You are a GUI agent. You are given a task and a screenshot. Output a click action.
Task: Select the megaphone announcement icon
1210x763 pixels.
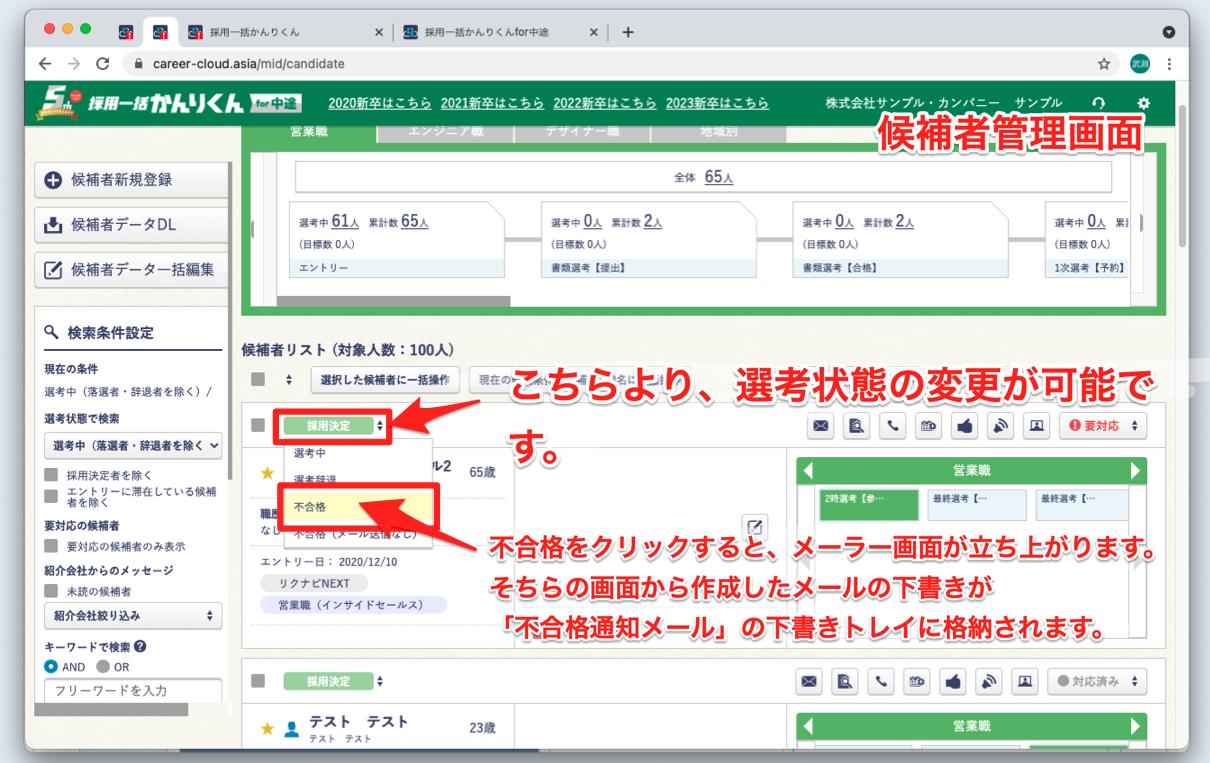click(x=1000, y=425)
